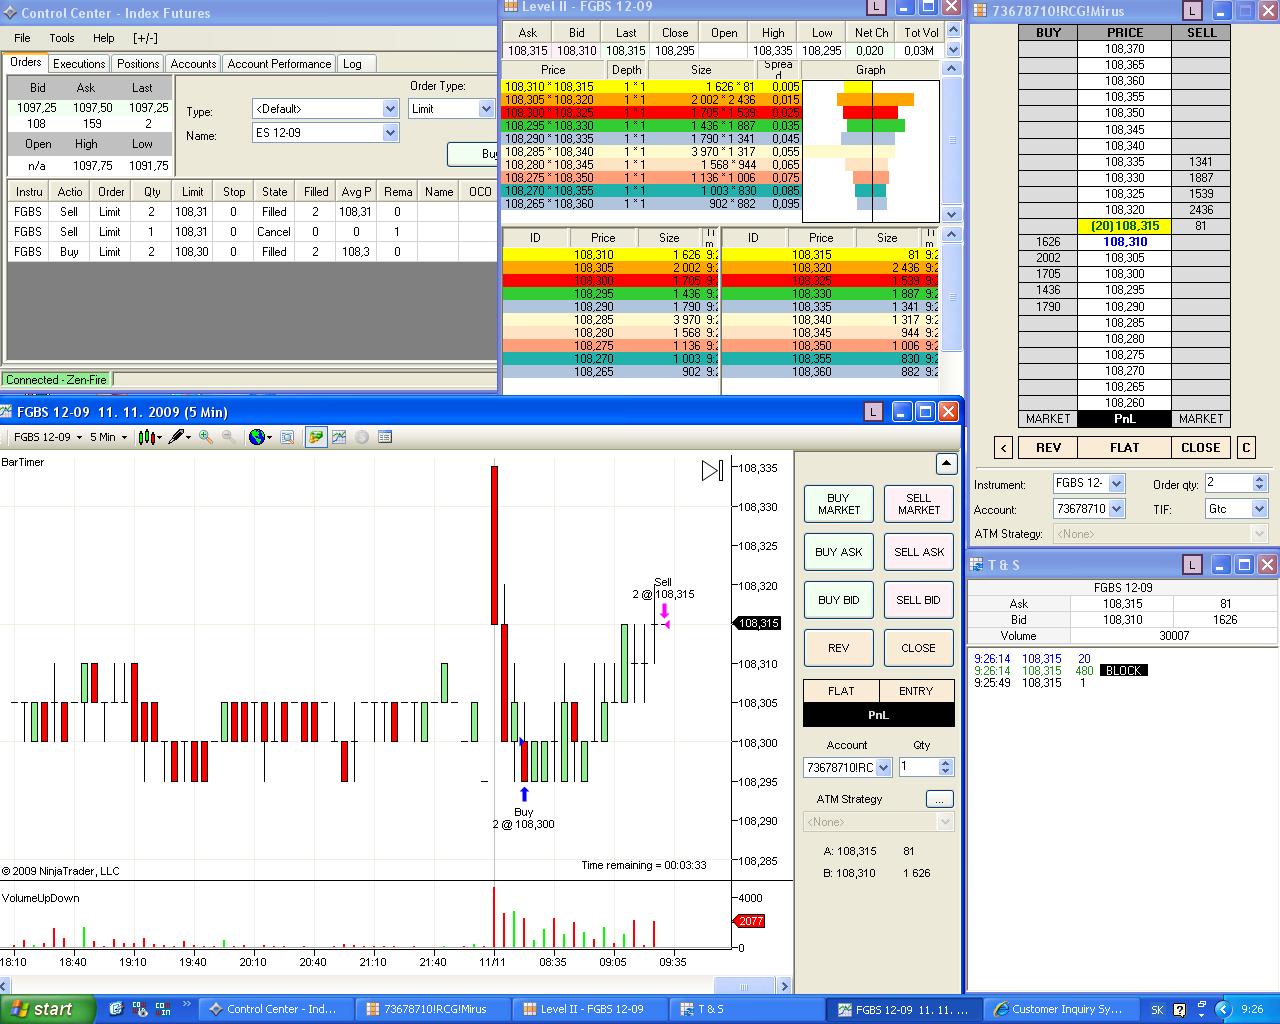Click the C button in SuperDOM
The width and height of the screenshot is (1280, 1024).
pyautogui.click(x=1246, y=447)
